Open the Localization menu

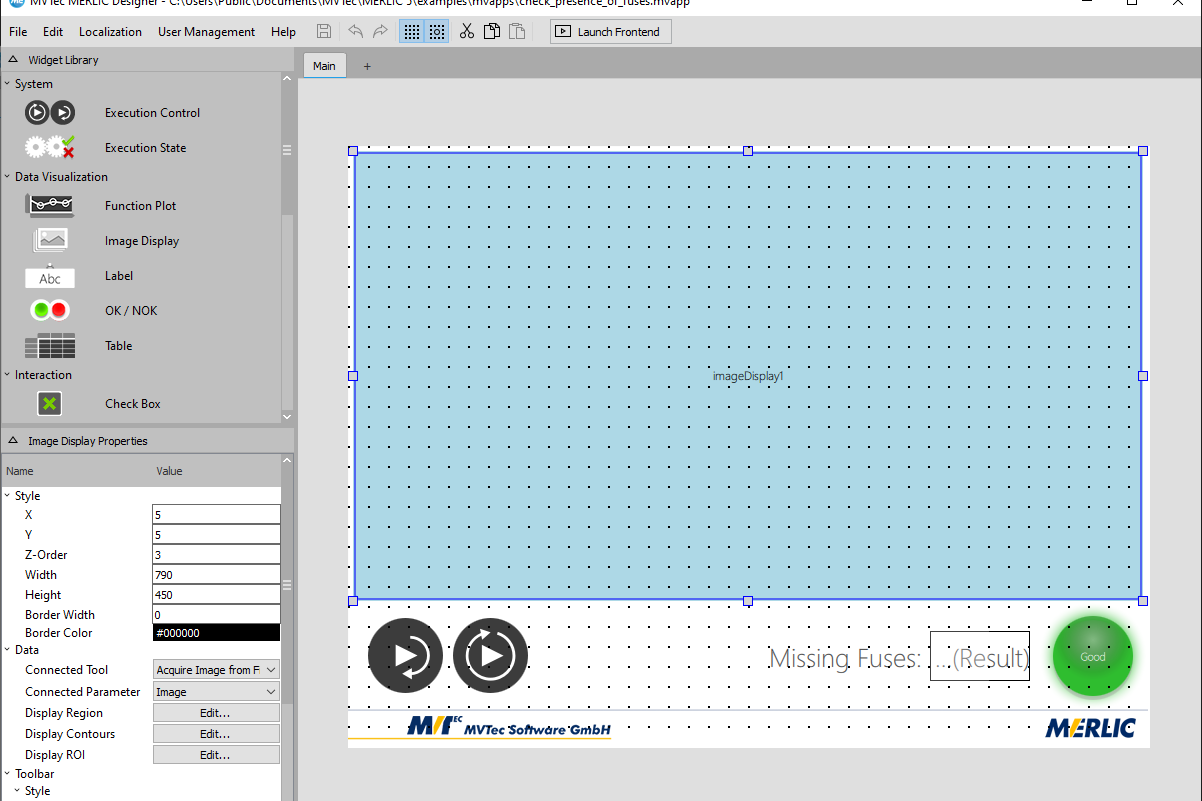click(110, 32)
